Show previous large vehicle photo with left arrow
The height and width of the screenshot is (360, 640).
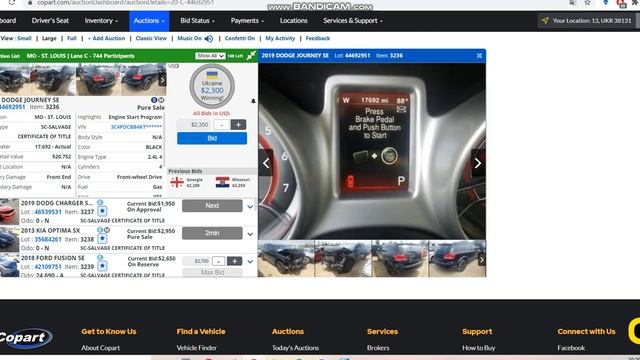coord(266,163)
